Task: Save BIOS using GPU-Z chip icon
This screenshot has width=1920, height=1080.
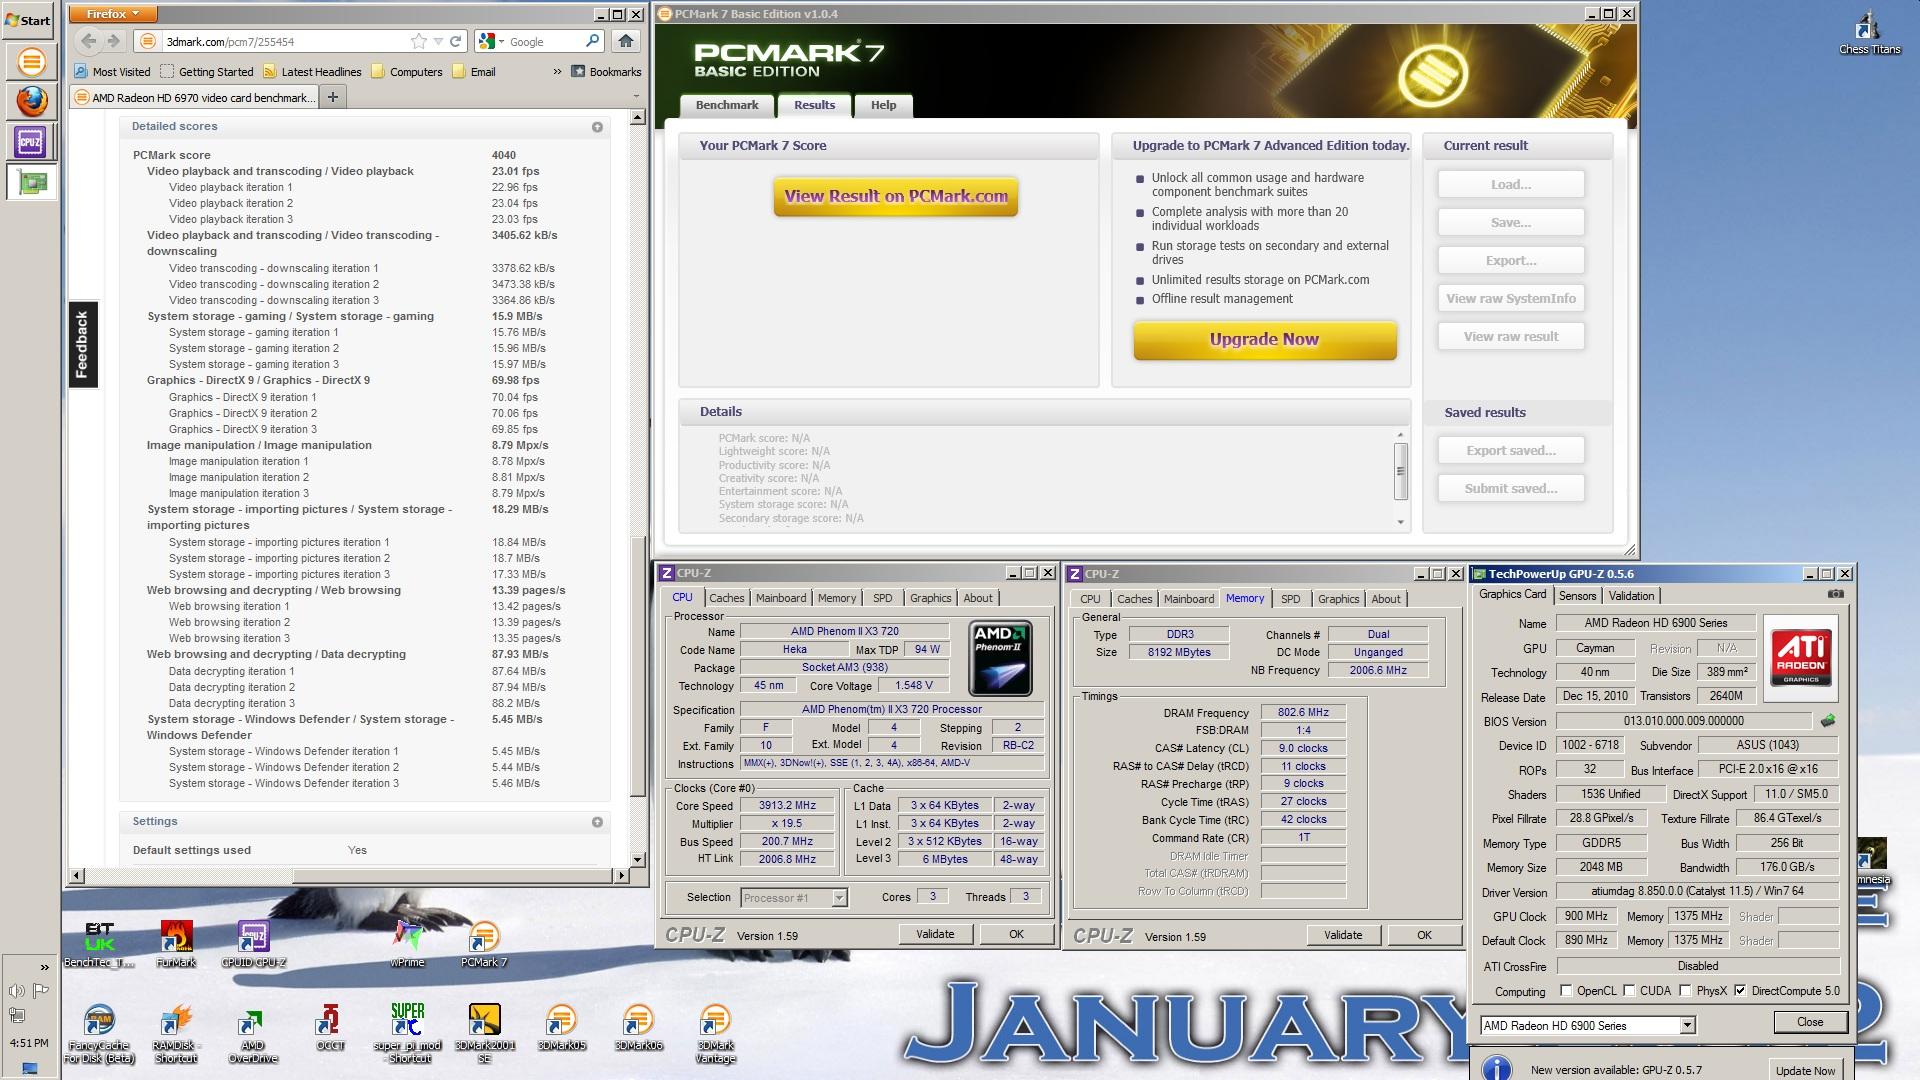Action: 1828,721
